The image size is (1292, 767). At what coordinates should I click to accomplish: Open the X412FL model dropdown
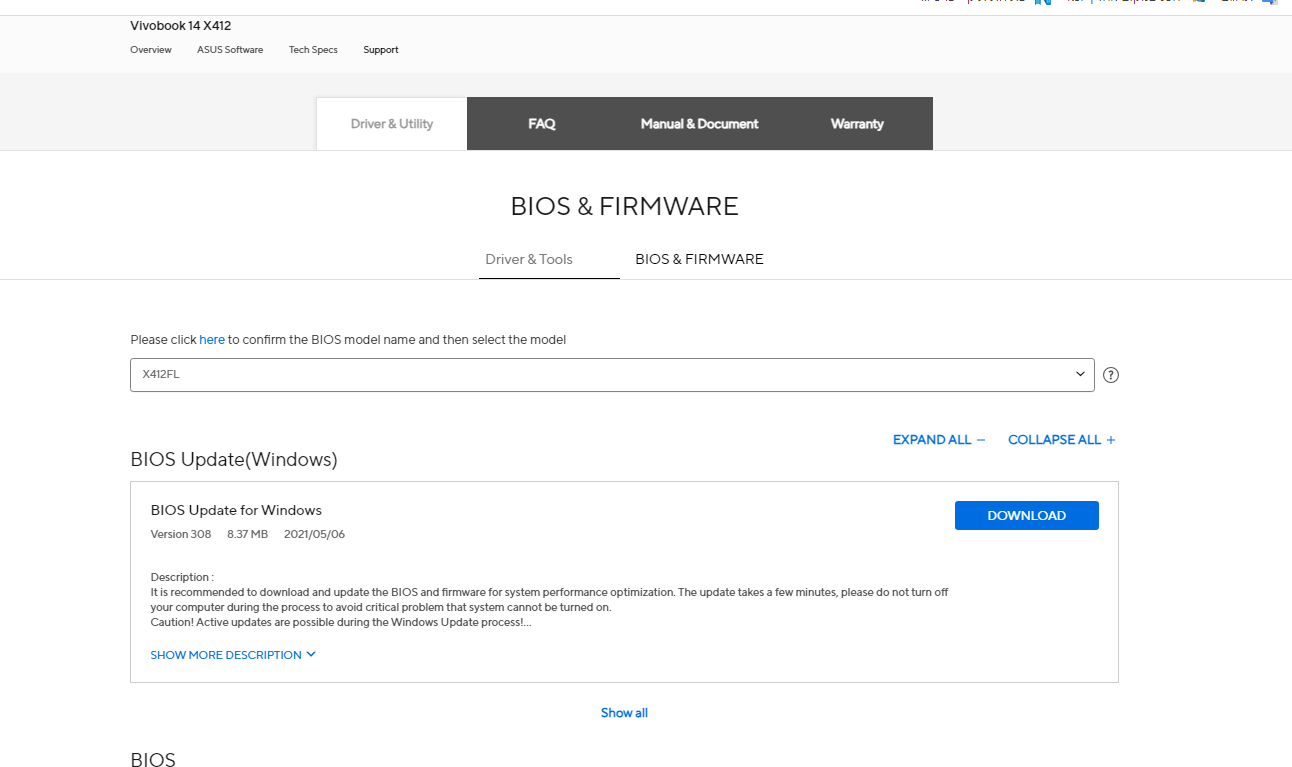(x=612, y=375)
